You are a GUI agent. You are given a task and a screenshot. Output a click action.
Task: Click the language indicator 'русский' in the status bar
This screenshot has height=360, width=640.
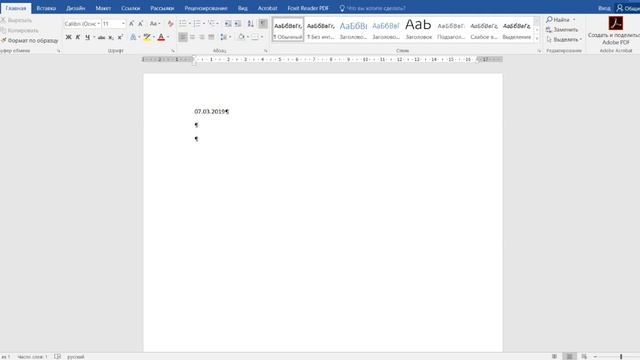pos(76,357)
